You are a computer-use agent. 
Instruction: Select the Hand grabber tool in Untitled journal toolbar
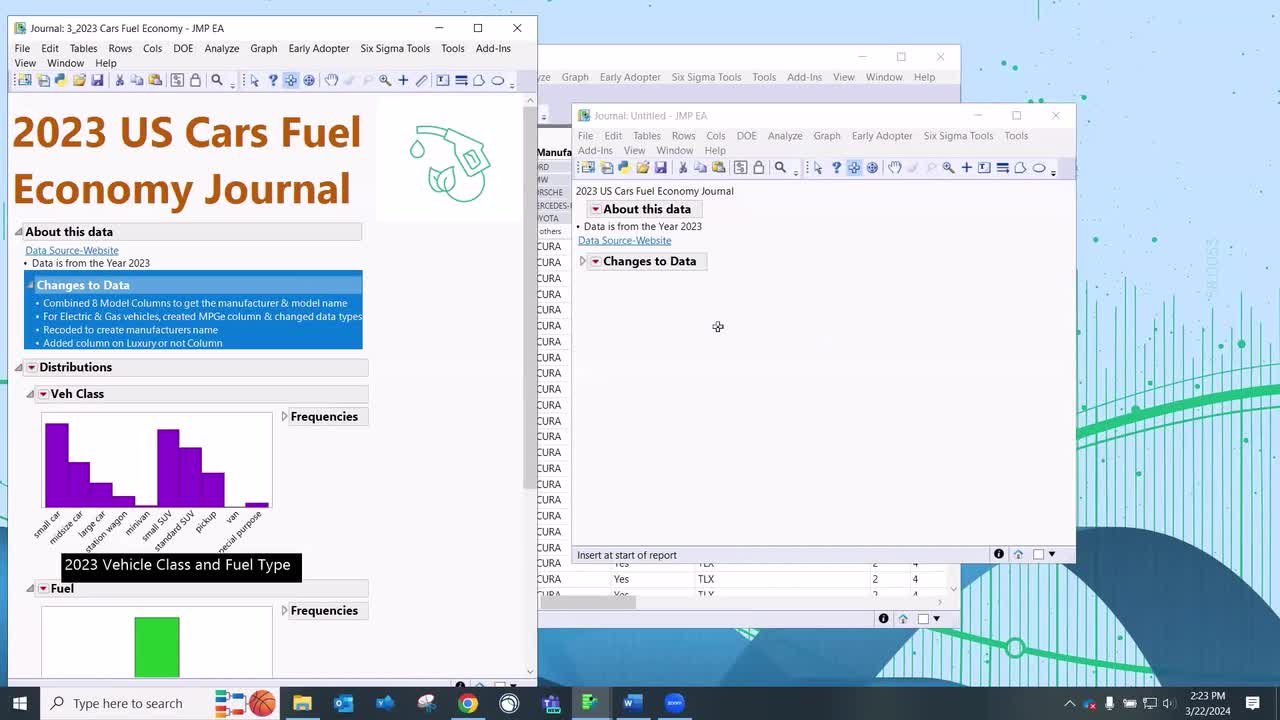(x=895, y=168)
